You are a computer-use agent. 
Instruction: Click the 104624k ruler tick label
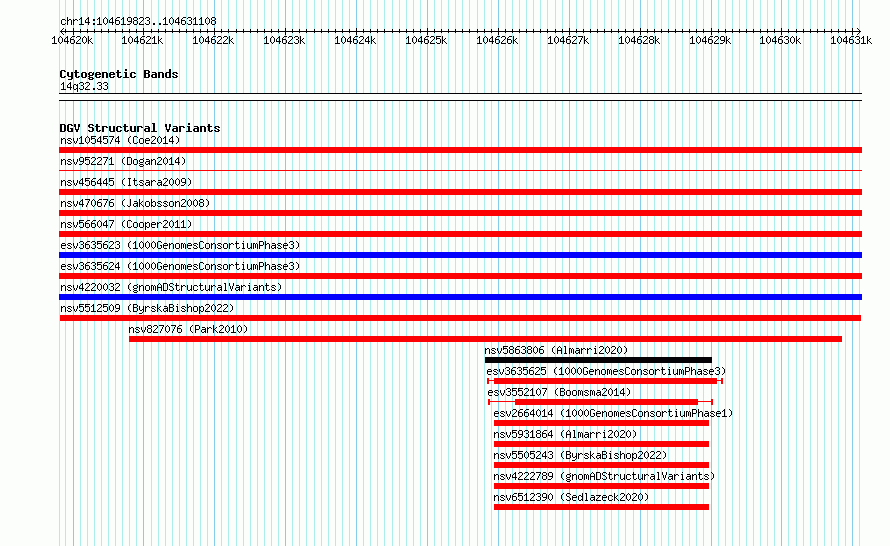(x=355, y=40)
